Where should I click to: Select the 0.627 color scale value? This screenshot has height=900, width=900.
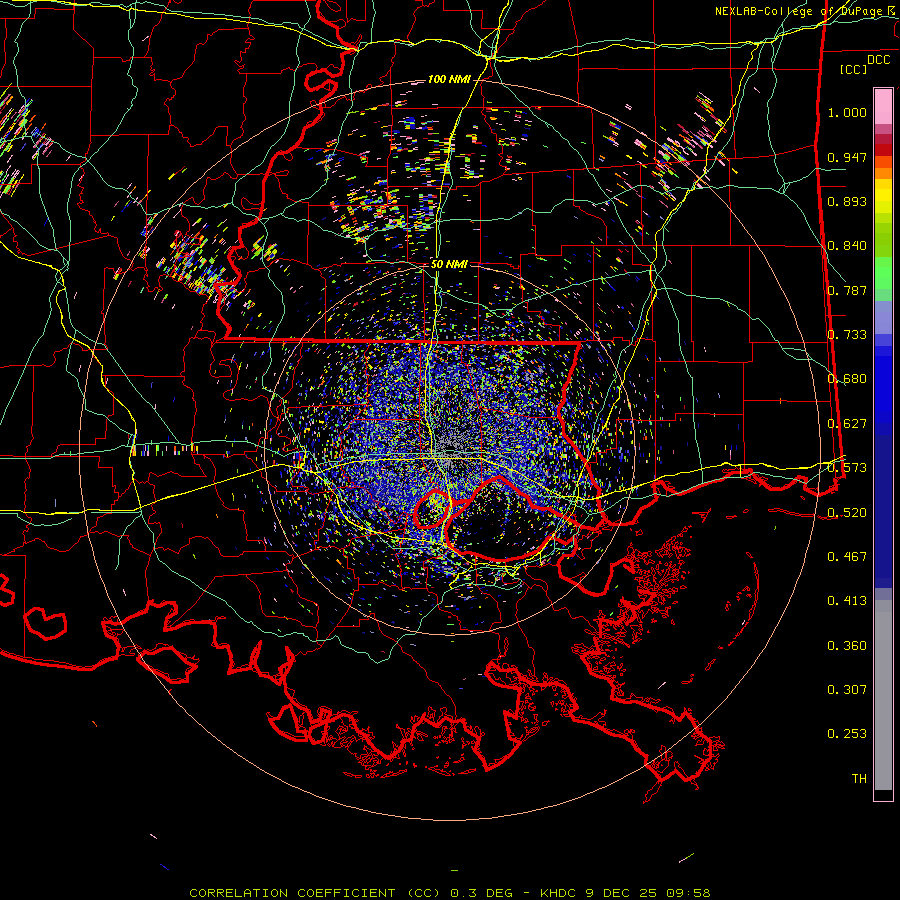point(847,424)
